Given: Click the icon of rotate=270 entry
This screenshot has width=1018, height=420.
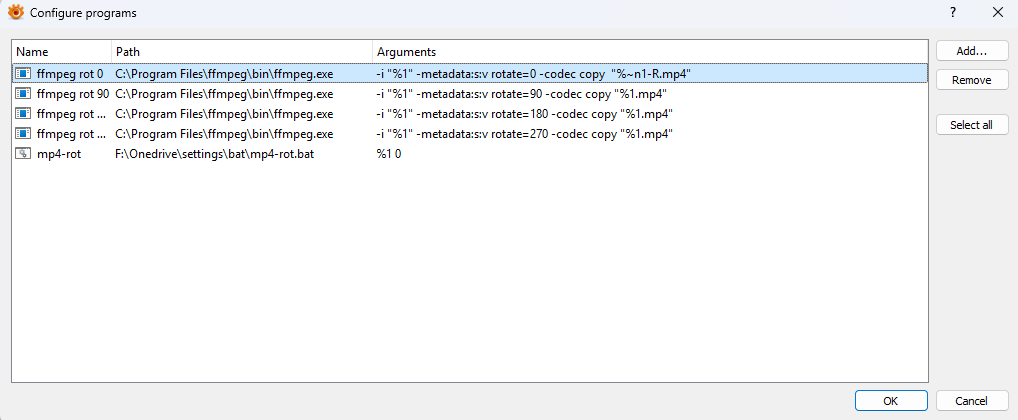Looking at the screenshot, I should (x=23, y=133).
